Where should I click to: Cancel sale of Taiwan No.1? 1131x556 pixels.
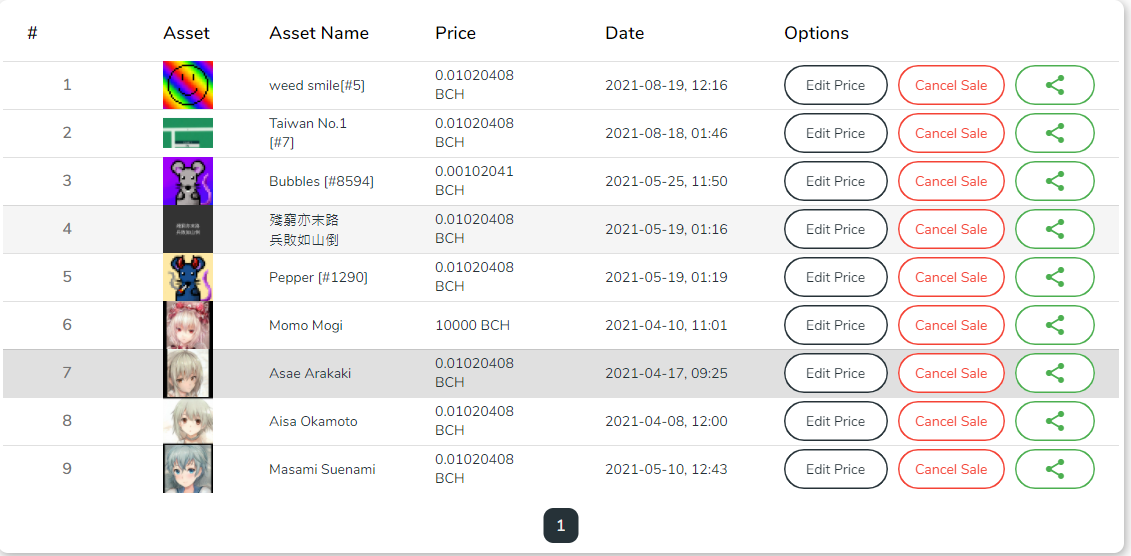click(x=951, y=133)
